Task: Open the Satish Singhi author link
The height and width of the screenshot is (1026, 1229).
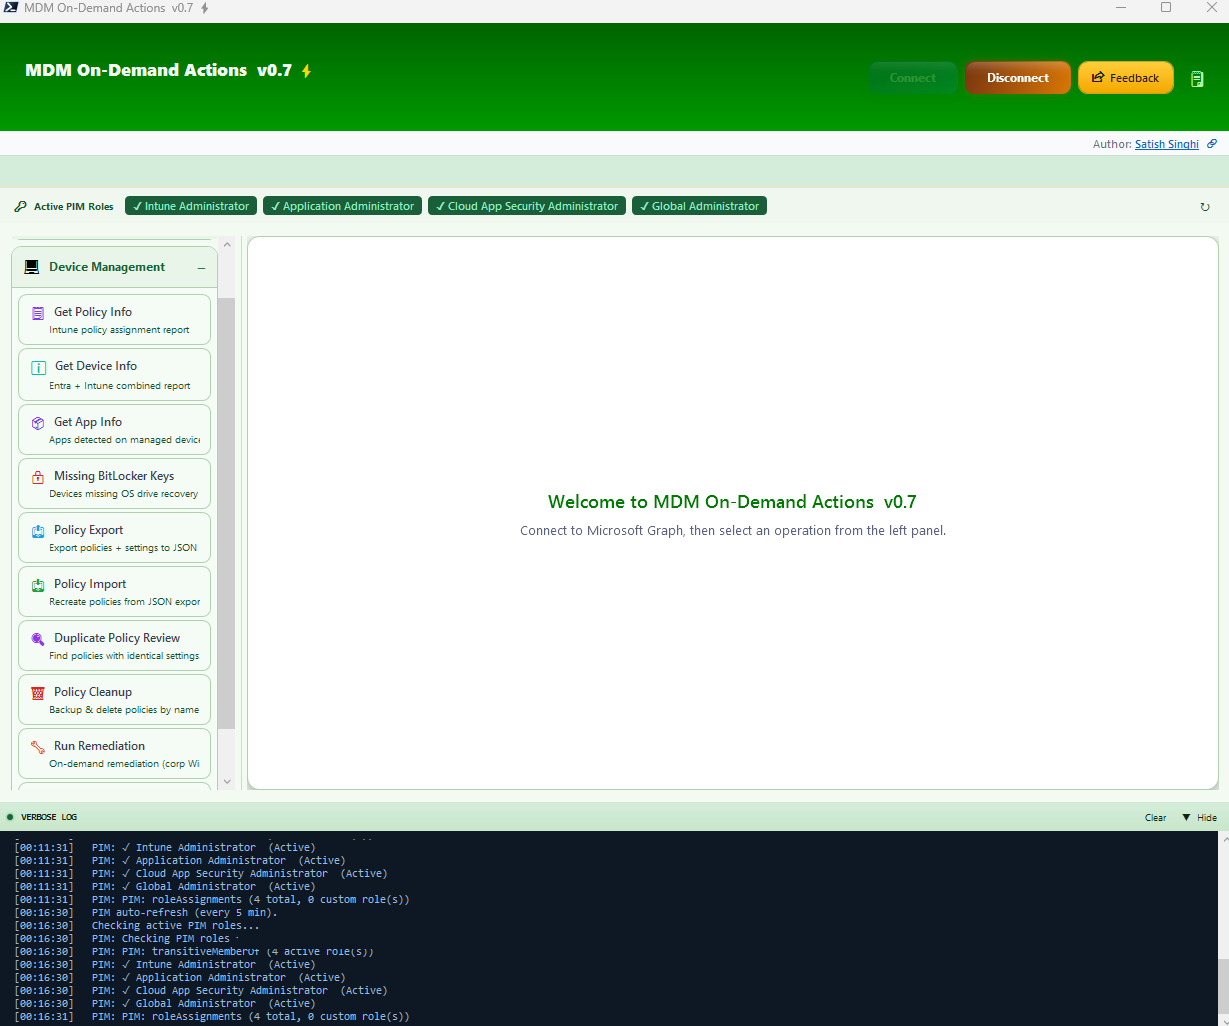Action: point(1166,144)
